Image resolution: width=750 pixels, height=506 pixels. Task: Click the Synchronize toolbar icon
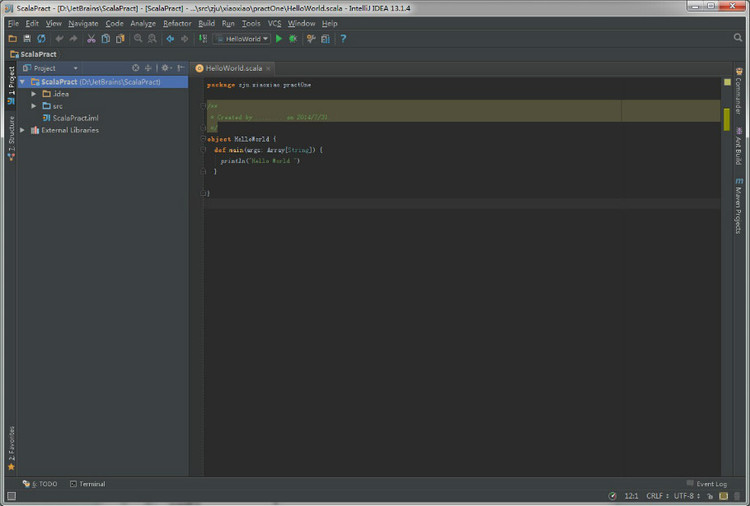pos(42,39)
